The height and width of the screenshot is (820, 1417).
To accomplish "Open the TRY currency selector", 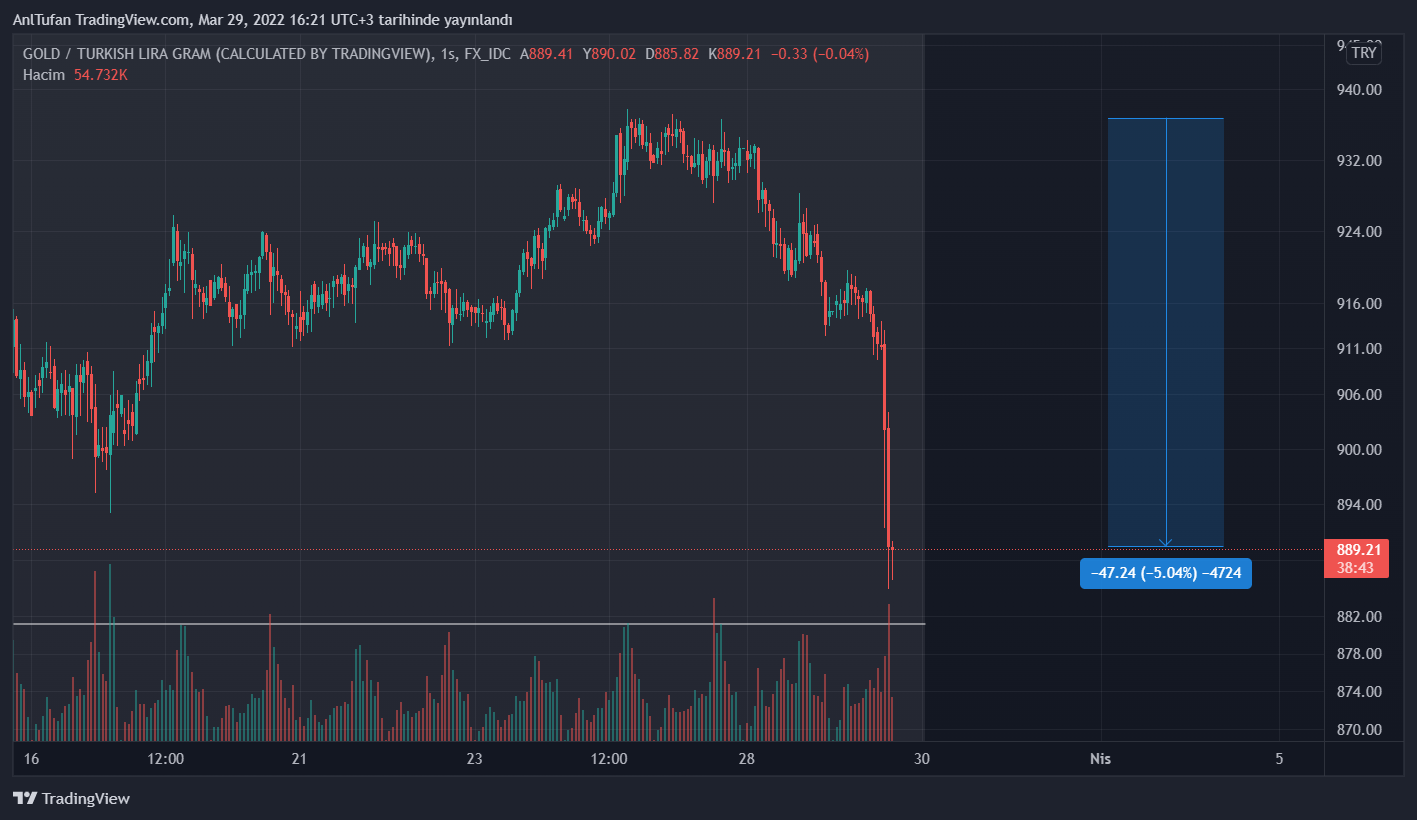I will coord(1363,53).
